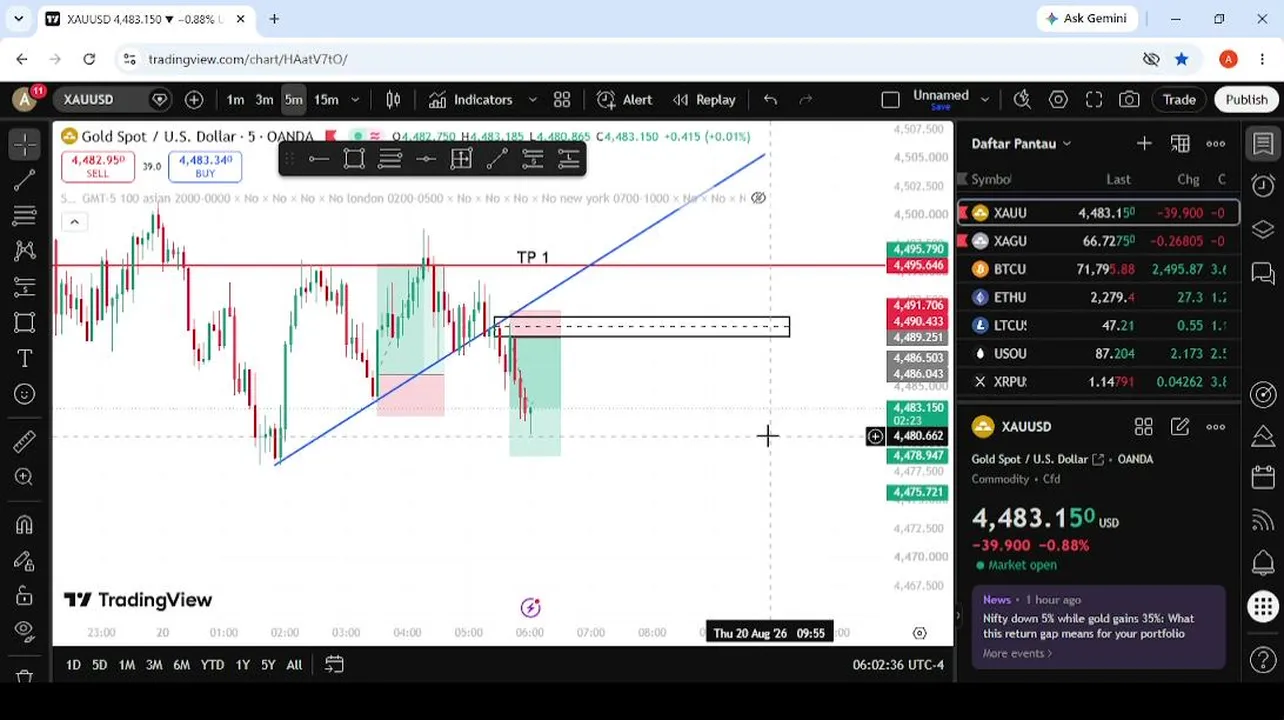Screen dimensions: 1284x720
Task: Open XAUUSD symbol search
Action: tap(89, 100)
